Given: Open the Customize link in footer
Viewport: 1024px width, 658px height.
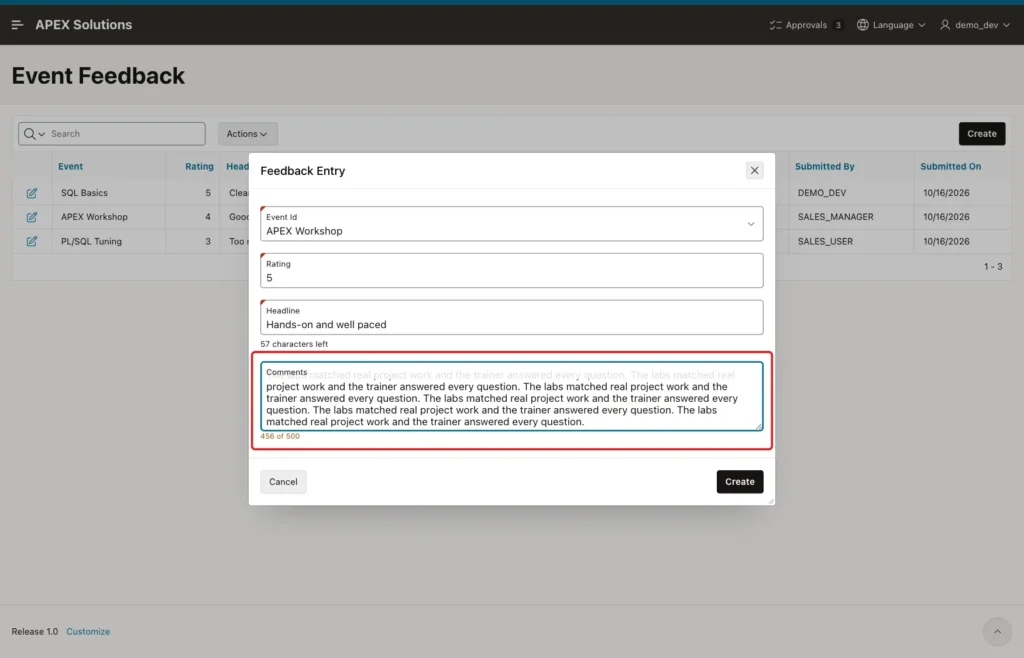Looking at the screenshot, I should coord(88,631).
